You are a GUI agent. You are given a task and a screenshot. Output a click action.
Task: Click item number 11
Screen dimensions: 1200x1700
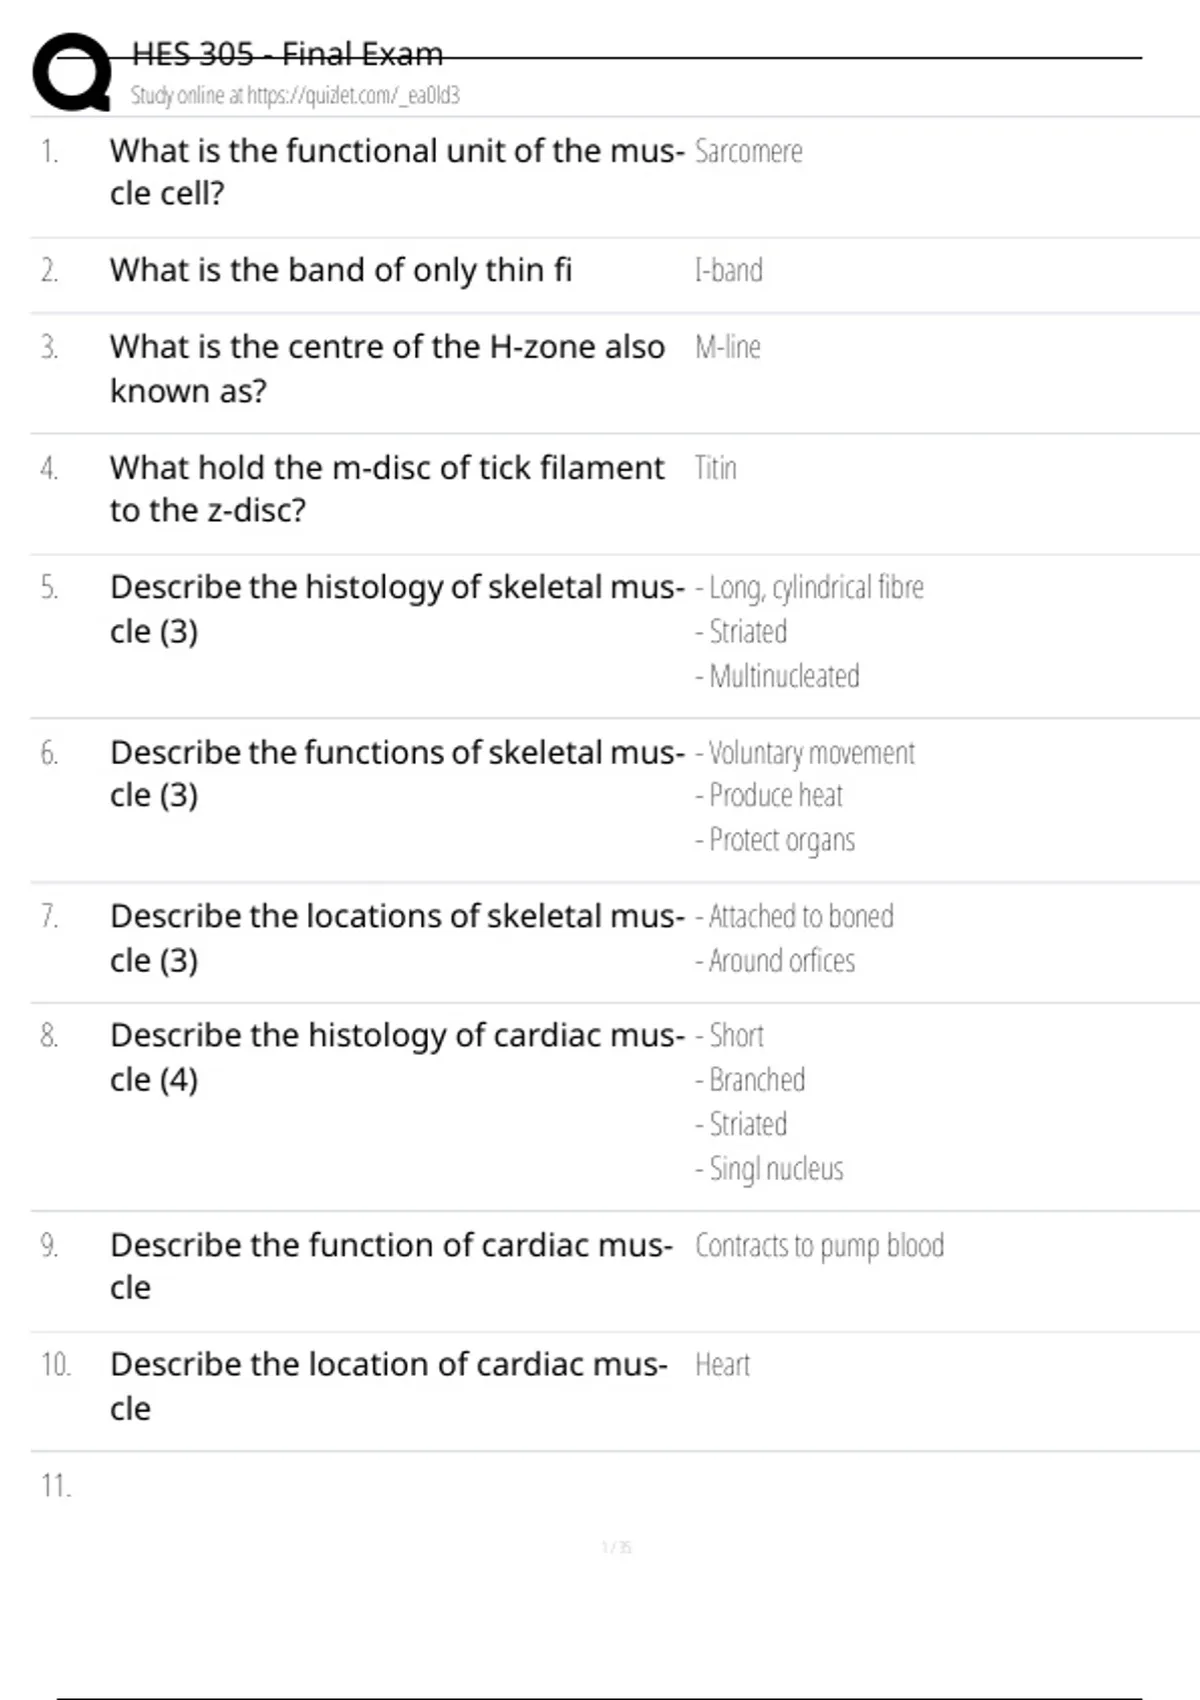click(56, 1486)
